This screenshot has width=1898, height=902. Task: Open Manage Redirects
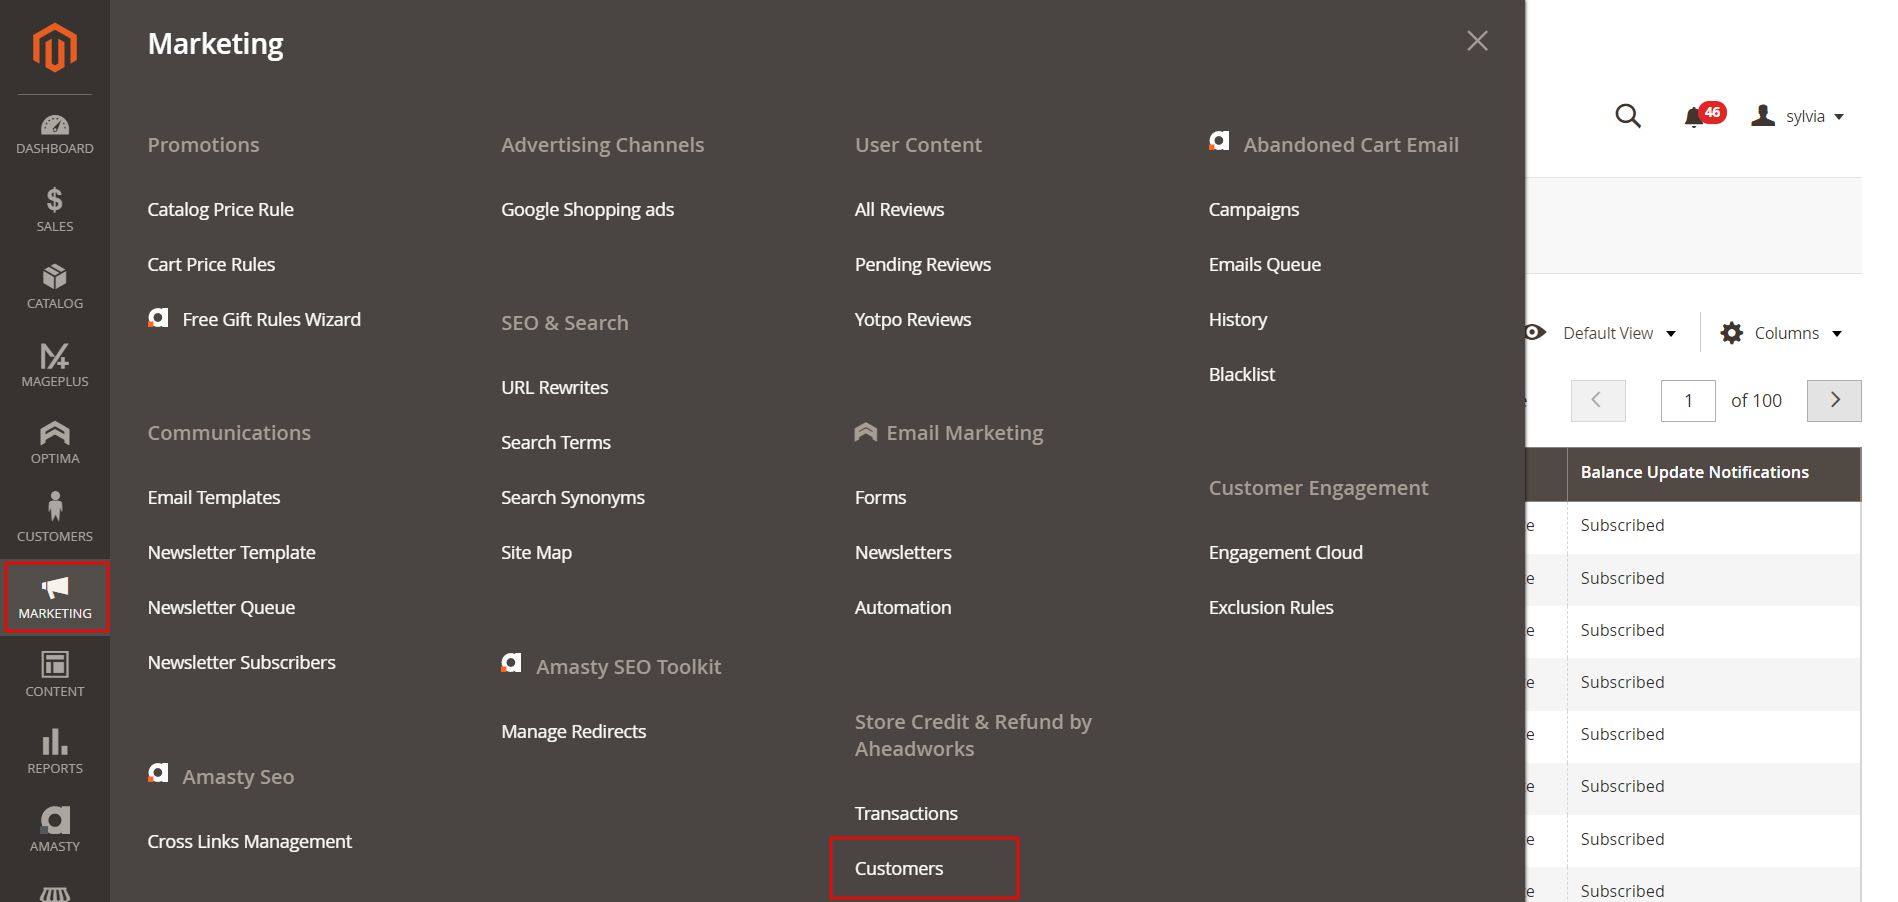coord(574,731)
